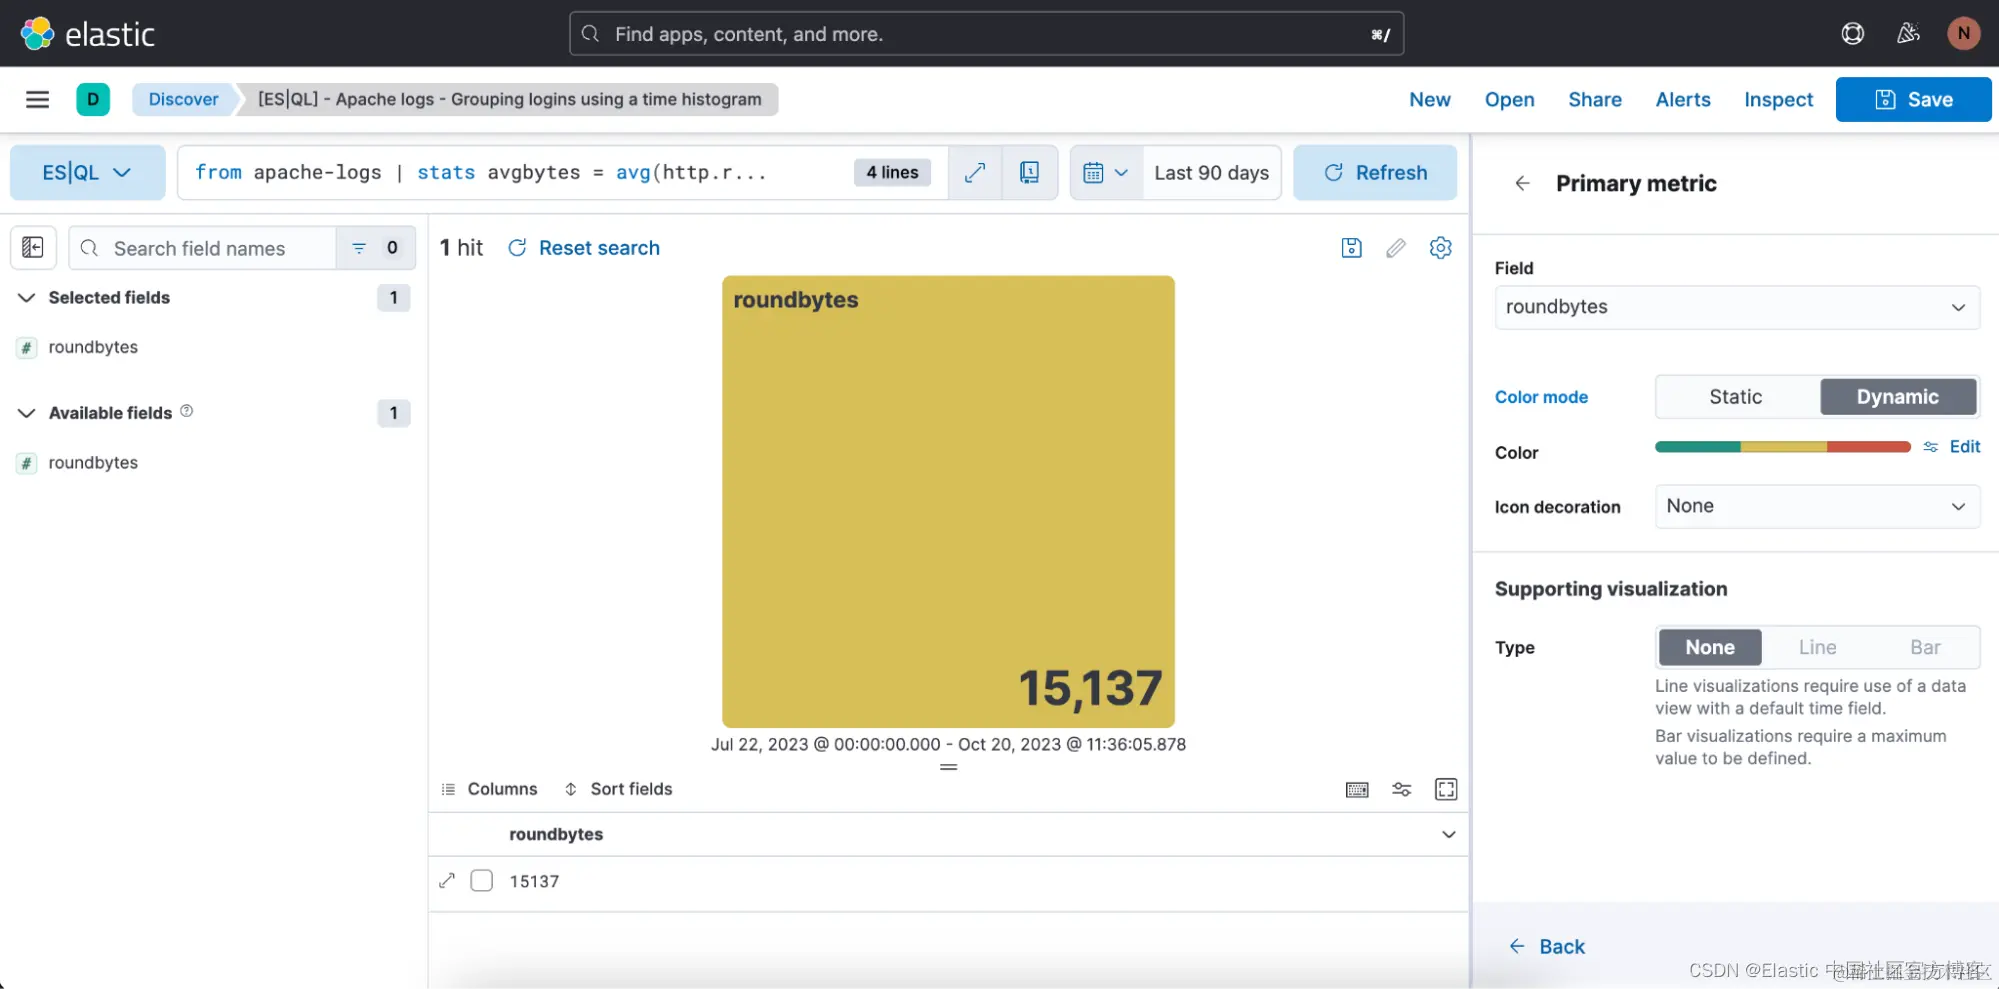Open display options icon in grid toolbar
Image resolution: width=1999 pixels, height=989 pixels.
click(1402, 790)
